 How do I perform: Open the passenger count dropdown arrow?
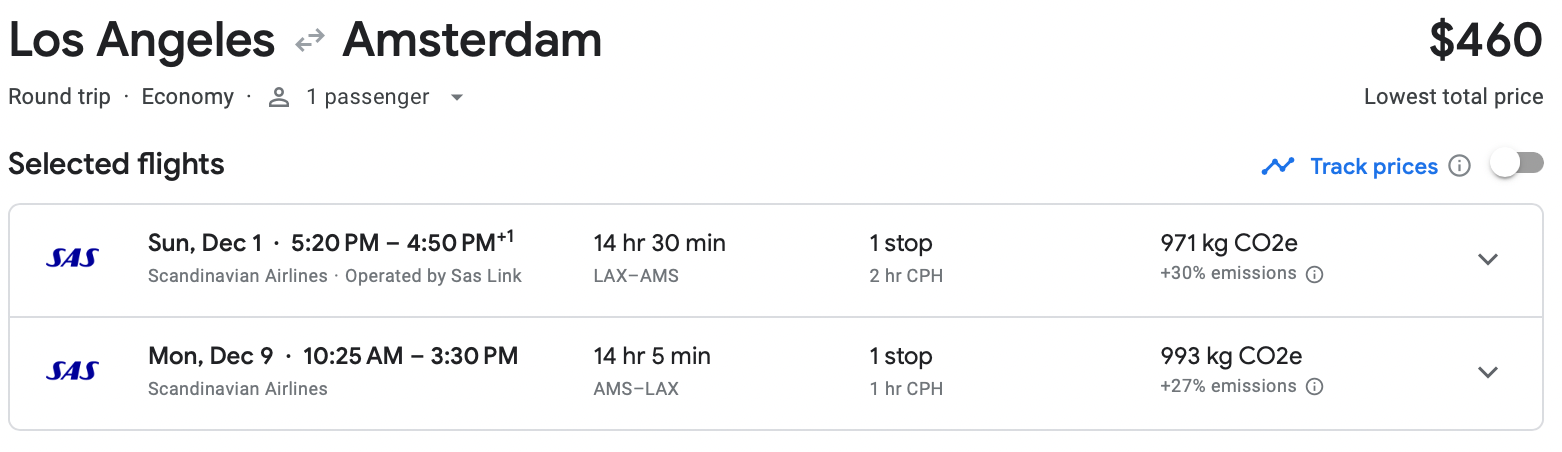pos(457,98)
